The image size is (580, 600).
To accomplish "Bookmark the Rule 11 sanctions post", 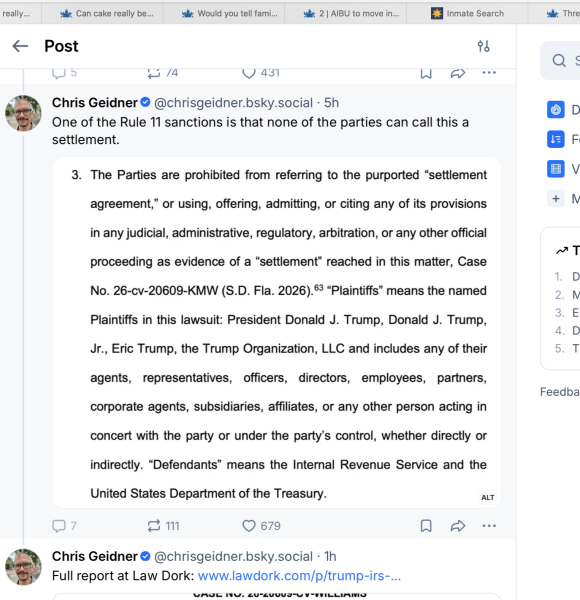I will [426, 526].
